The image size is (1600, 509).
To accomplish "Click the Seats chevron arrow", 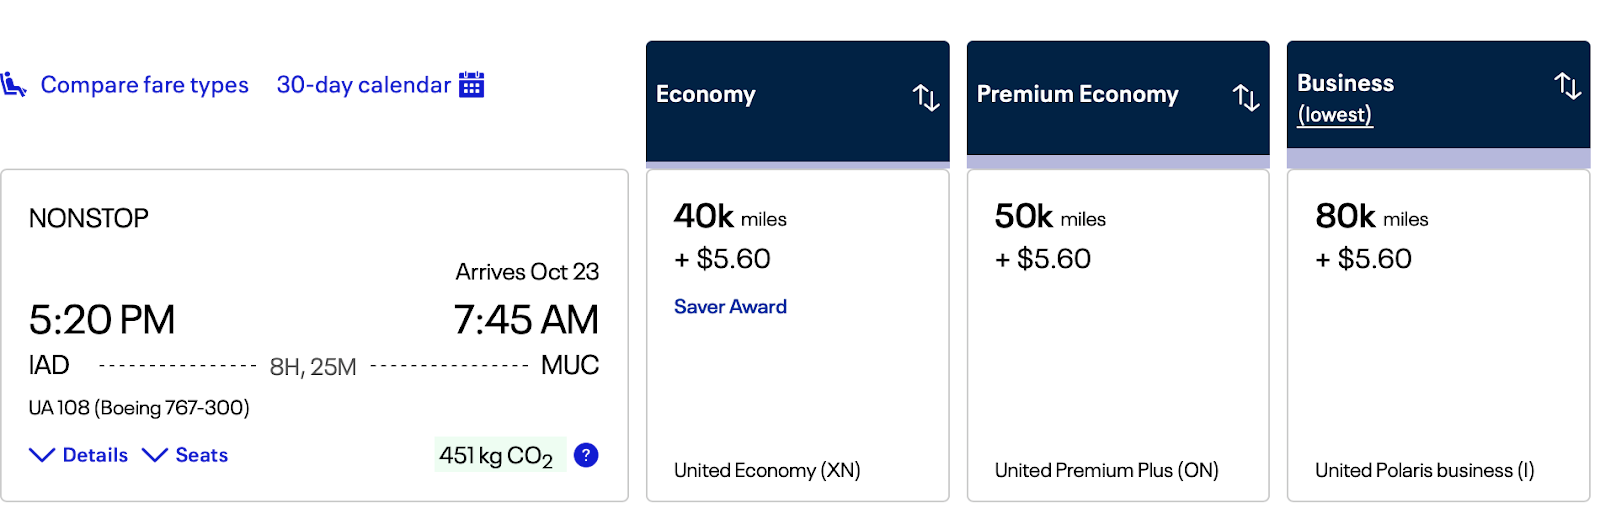I will click(155, 456).
